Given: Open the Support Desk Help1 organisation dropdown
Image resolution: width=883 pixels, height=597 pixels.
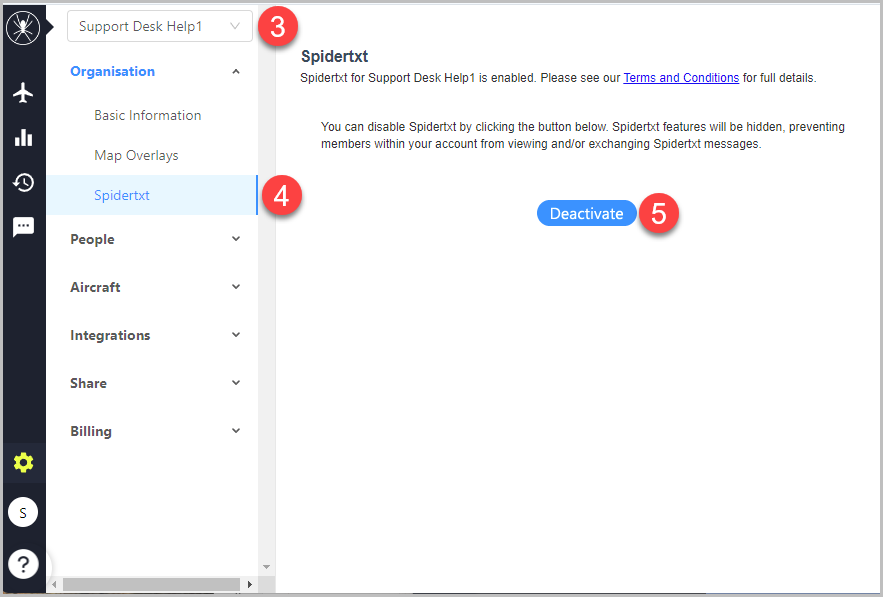Looking at the screenshot, I should (x=160, y=26).
